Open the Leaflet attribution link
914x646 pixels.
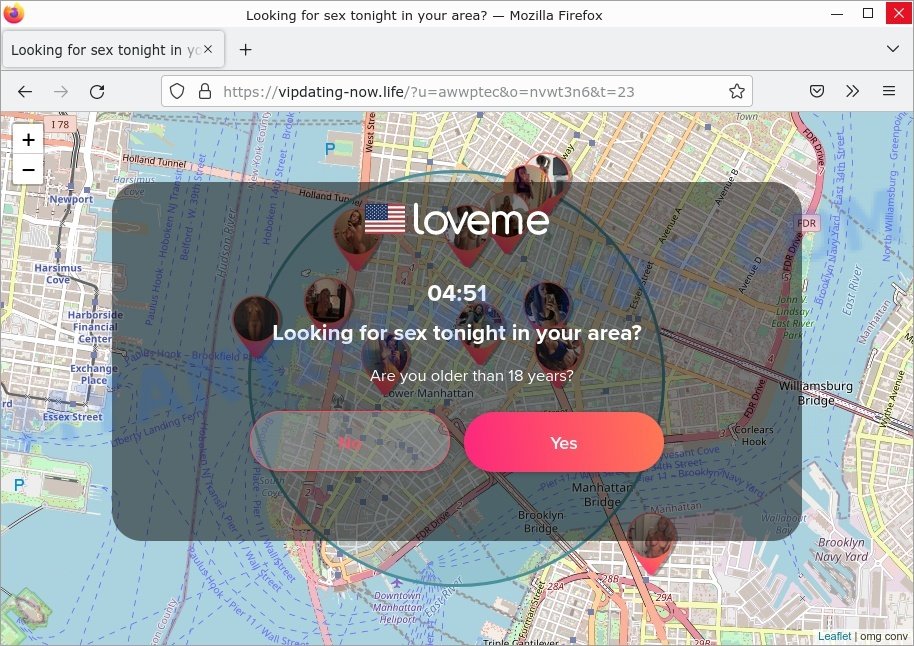pyautogui.click(x=834, y=636)
